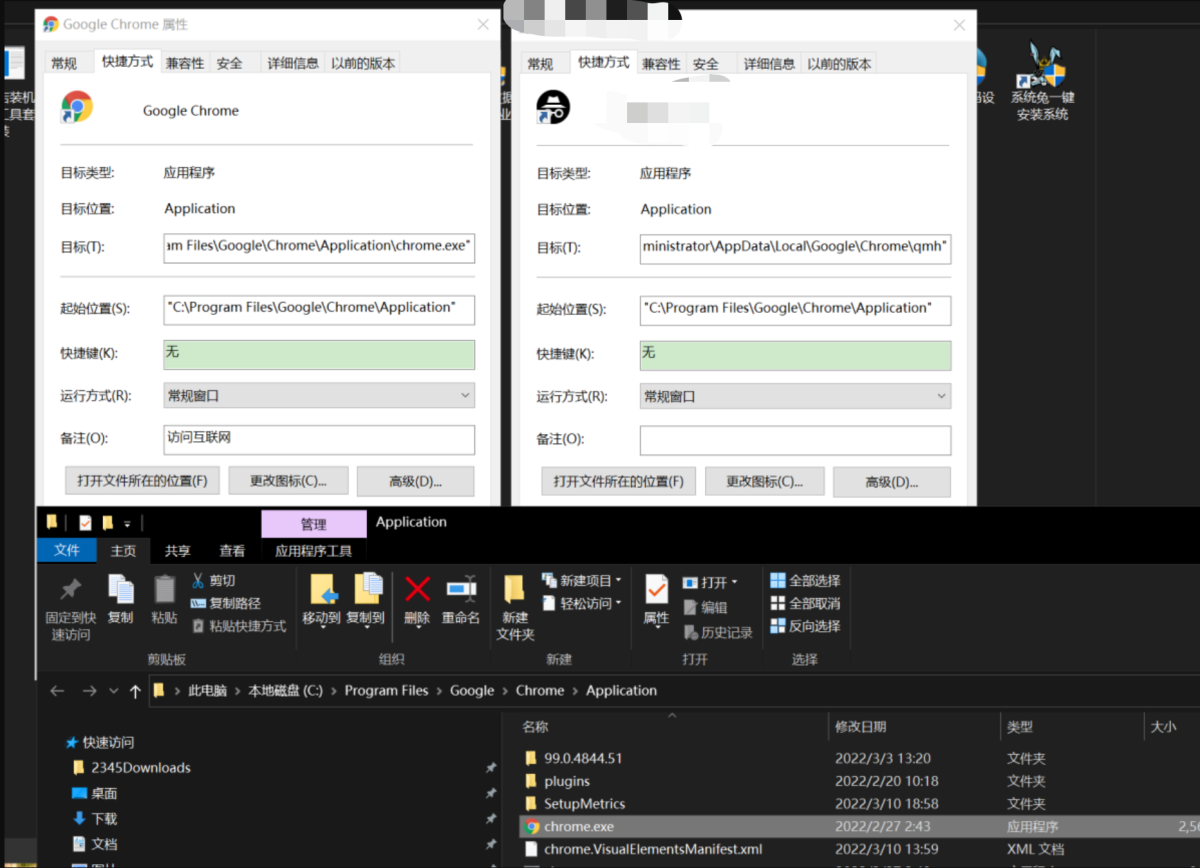Select 快速访问 in the navigation pane
The height and width of the screenshot is (868, 1200).
108,743
